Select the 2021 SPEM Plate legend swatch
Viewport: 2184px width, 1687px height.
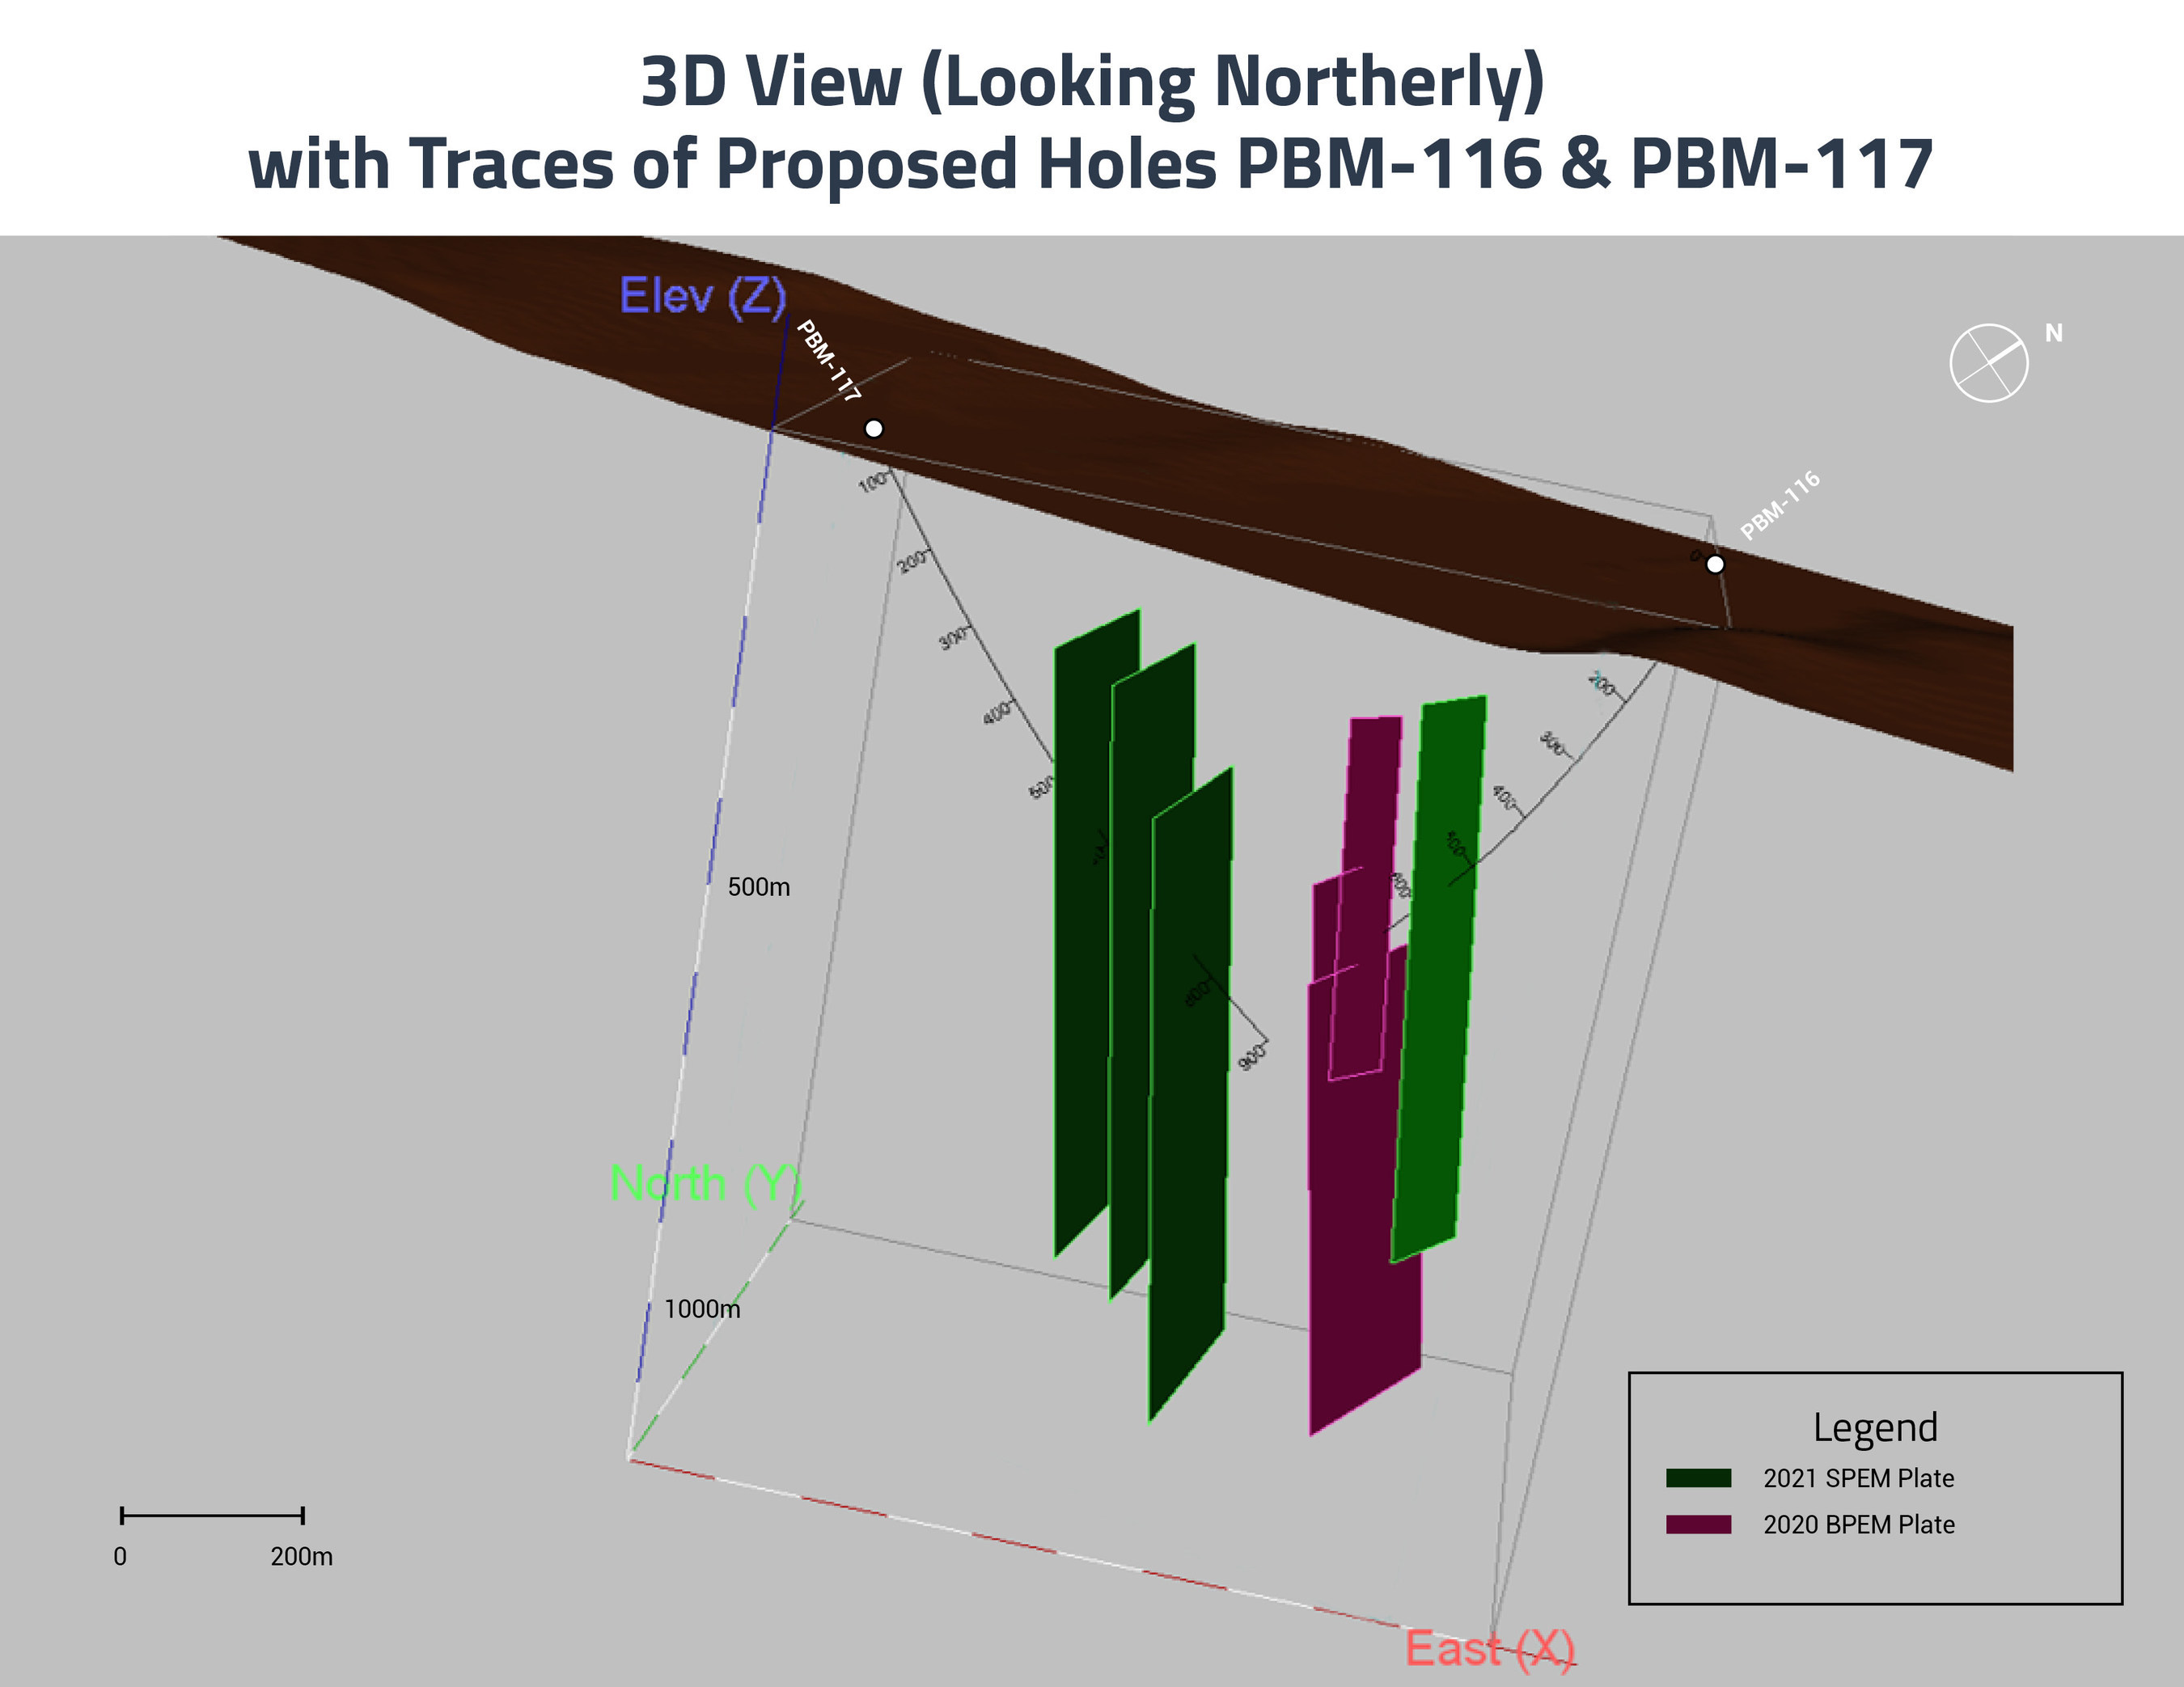coord(1698,1478)
